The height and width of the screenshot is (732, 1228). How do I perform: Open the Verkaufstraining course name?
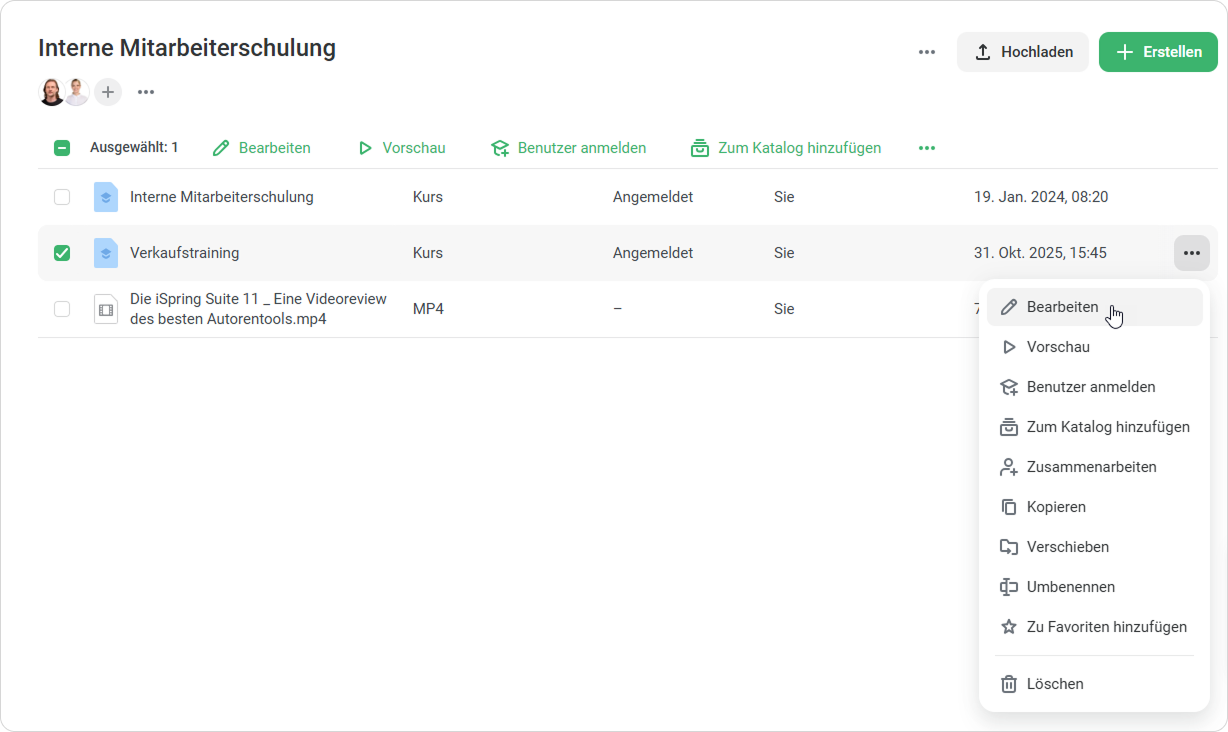pos(184,253)
